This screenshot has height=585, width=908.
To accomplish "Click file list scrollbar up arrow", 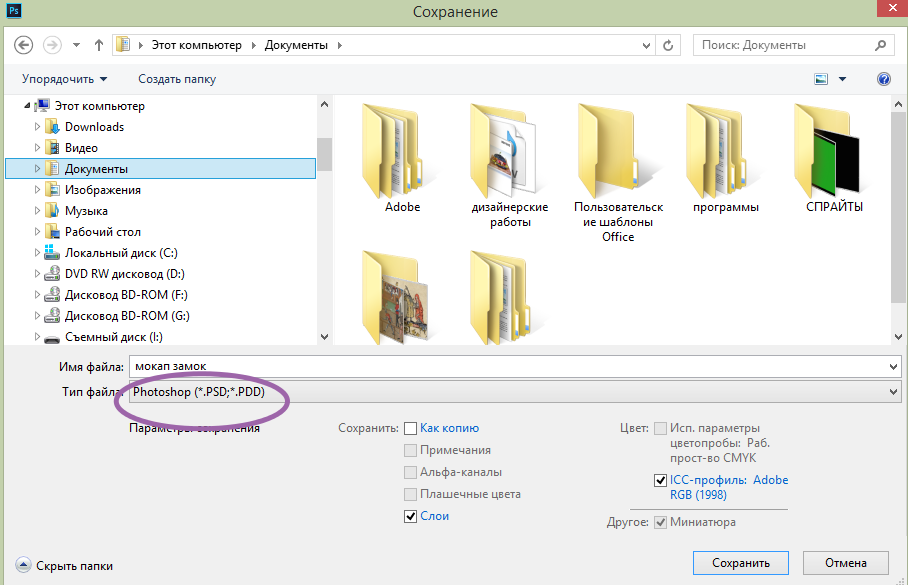I will (898, 105).
